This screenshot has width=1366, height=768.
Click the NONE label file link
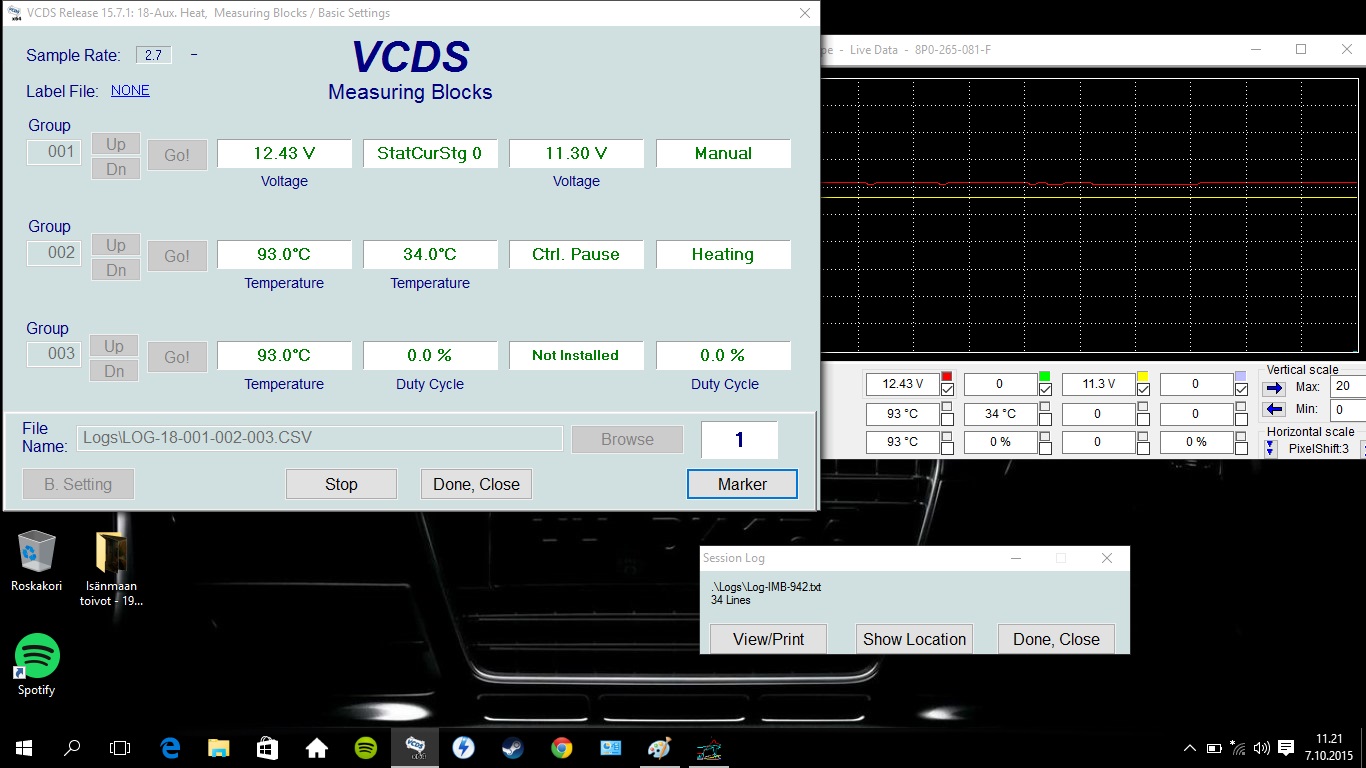pos(130,91)
